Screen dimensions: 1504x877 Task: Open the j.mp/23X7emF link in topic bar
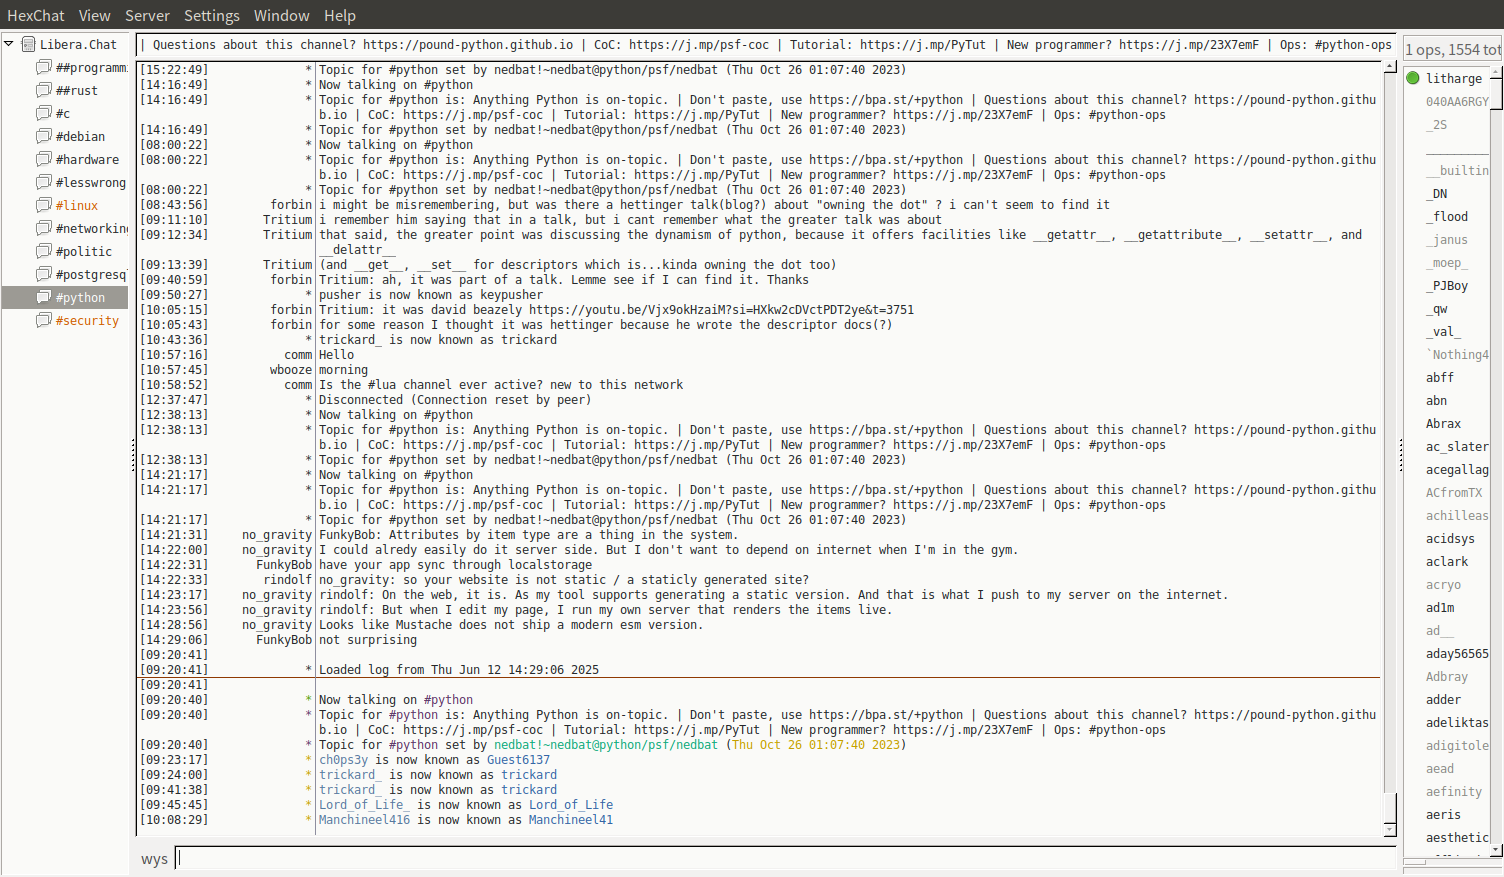tap(1189, 45)
